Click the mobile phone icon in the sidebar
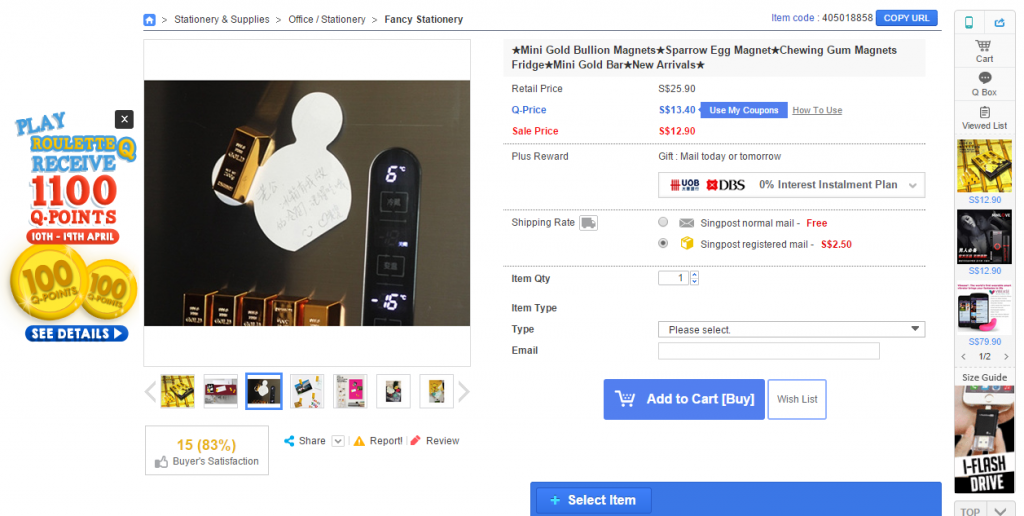This screenshot has height=516, width=1024. click(x=969, y=22)
